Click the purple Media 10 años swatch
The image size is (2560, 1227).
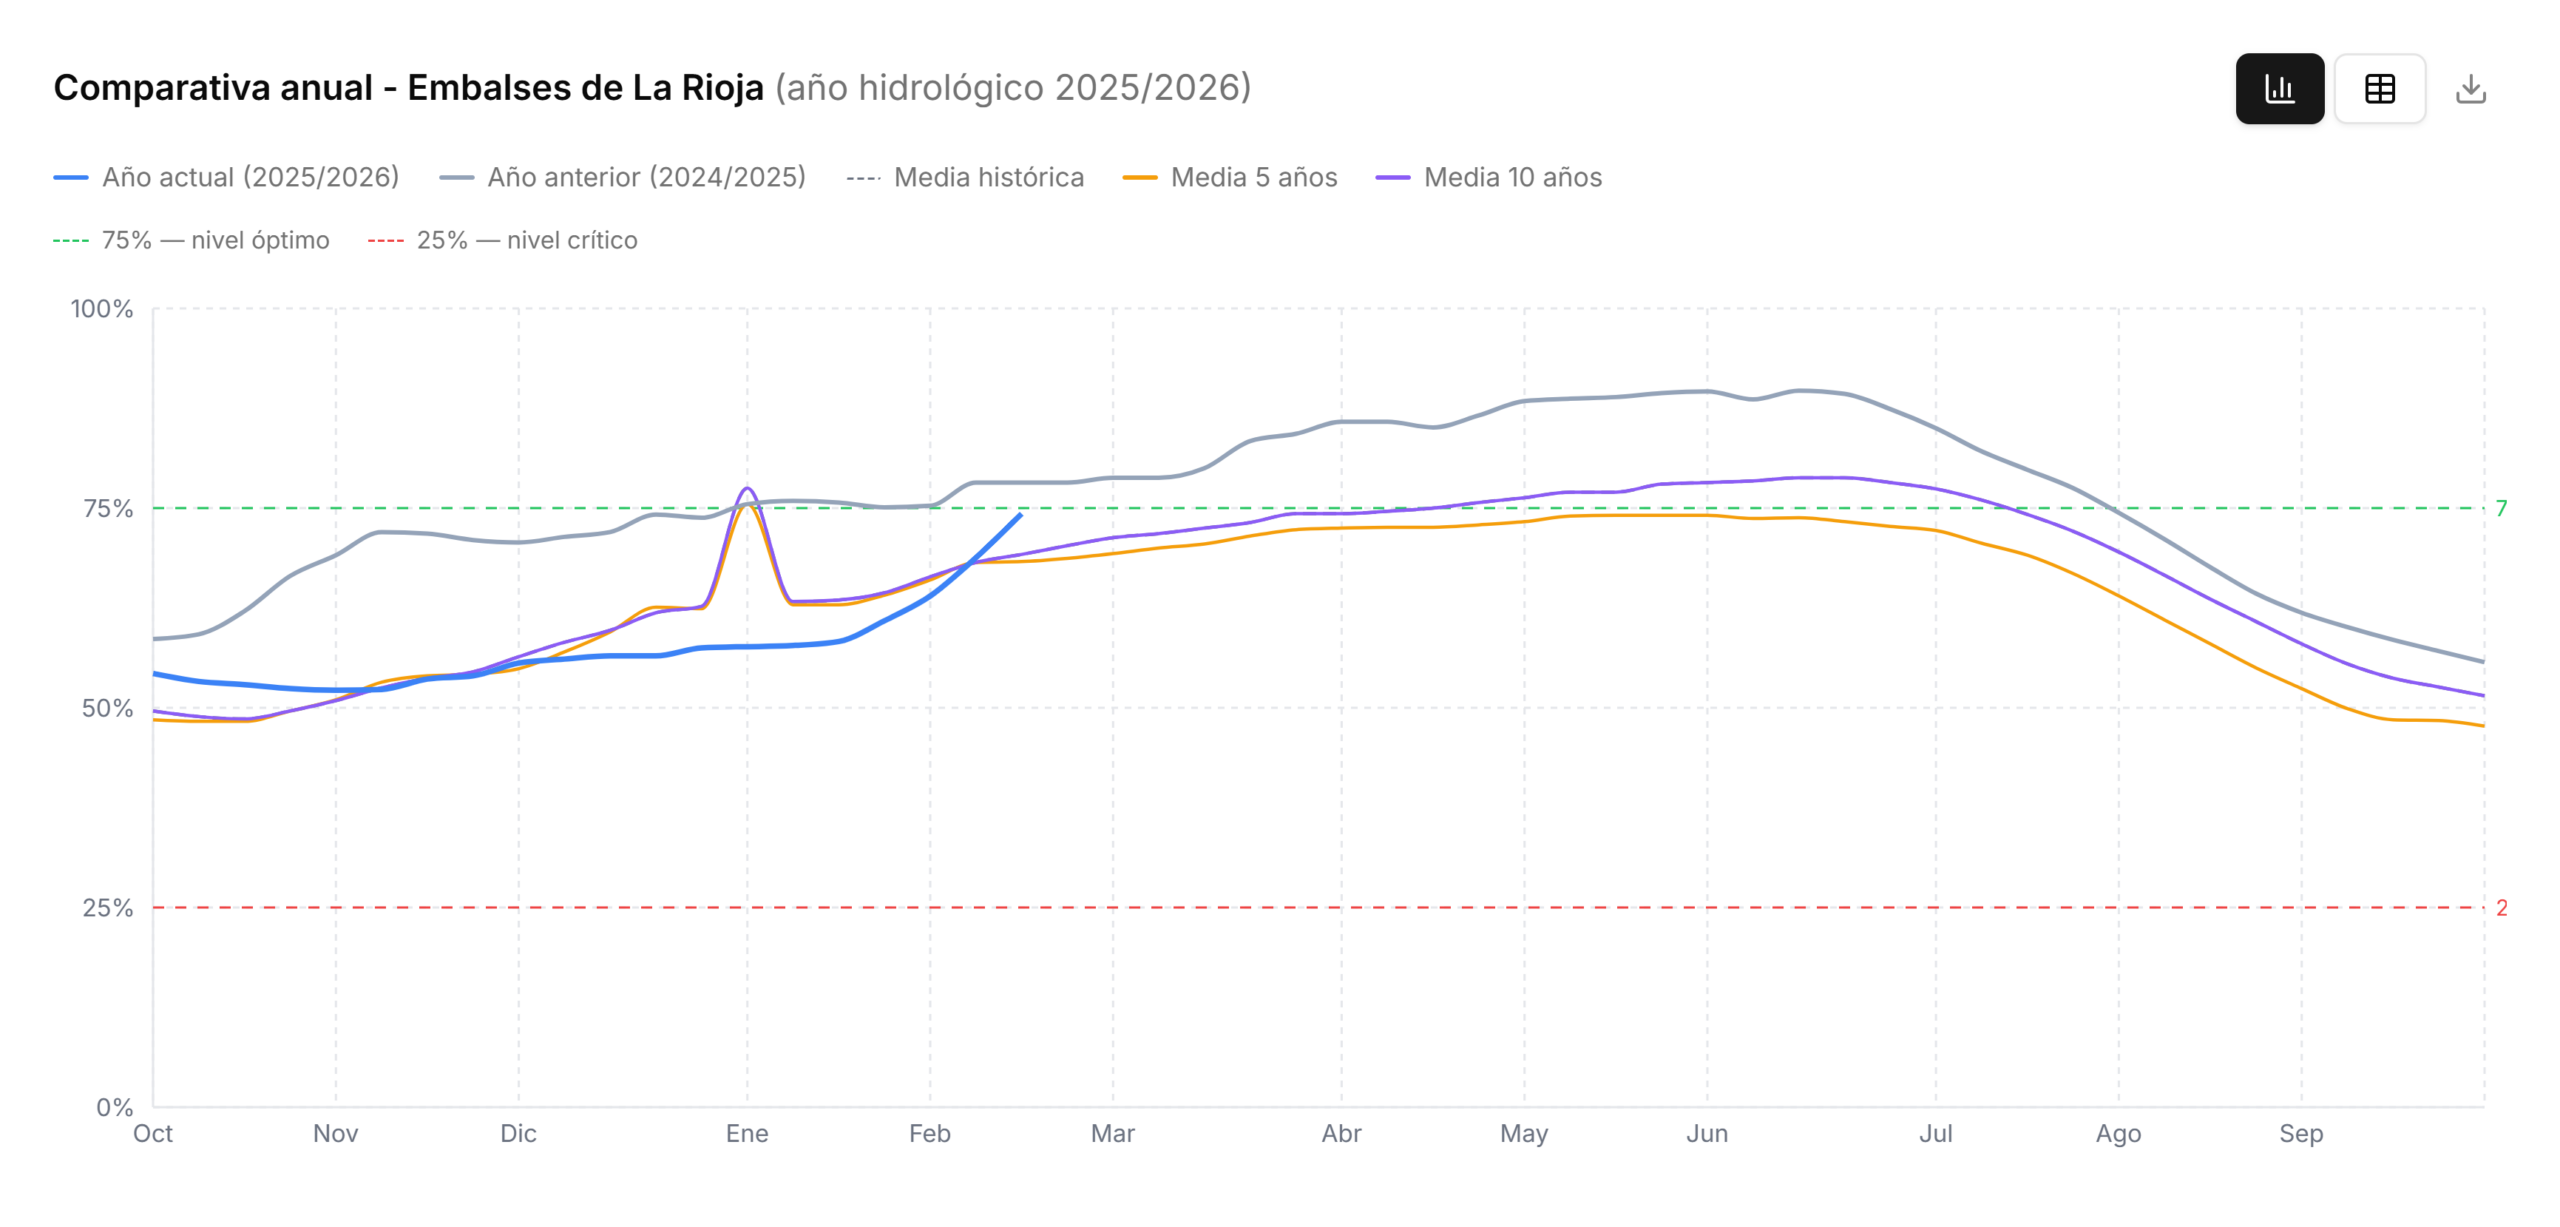1392,178
